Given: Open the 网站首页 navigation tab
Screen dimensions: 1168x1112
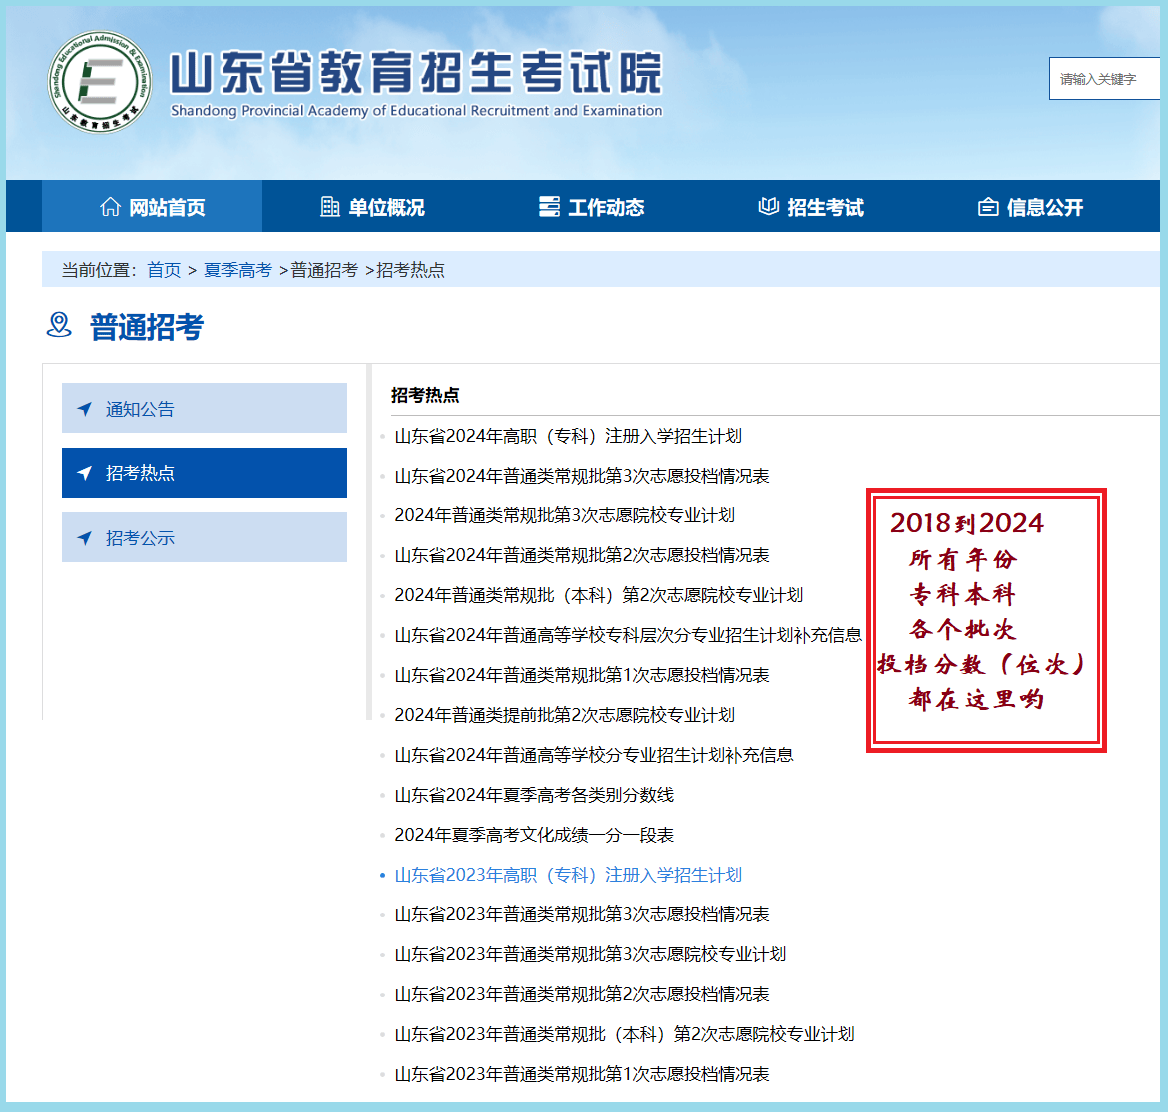Looking at the screenshot, I should click(x=152, y=206).
